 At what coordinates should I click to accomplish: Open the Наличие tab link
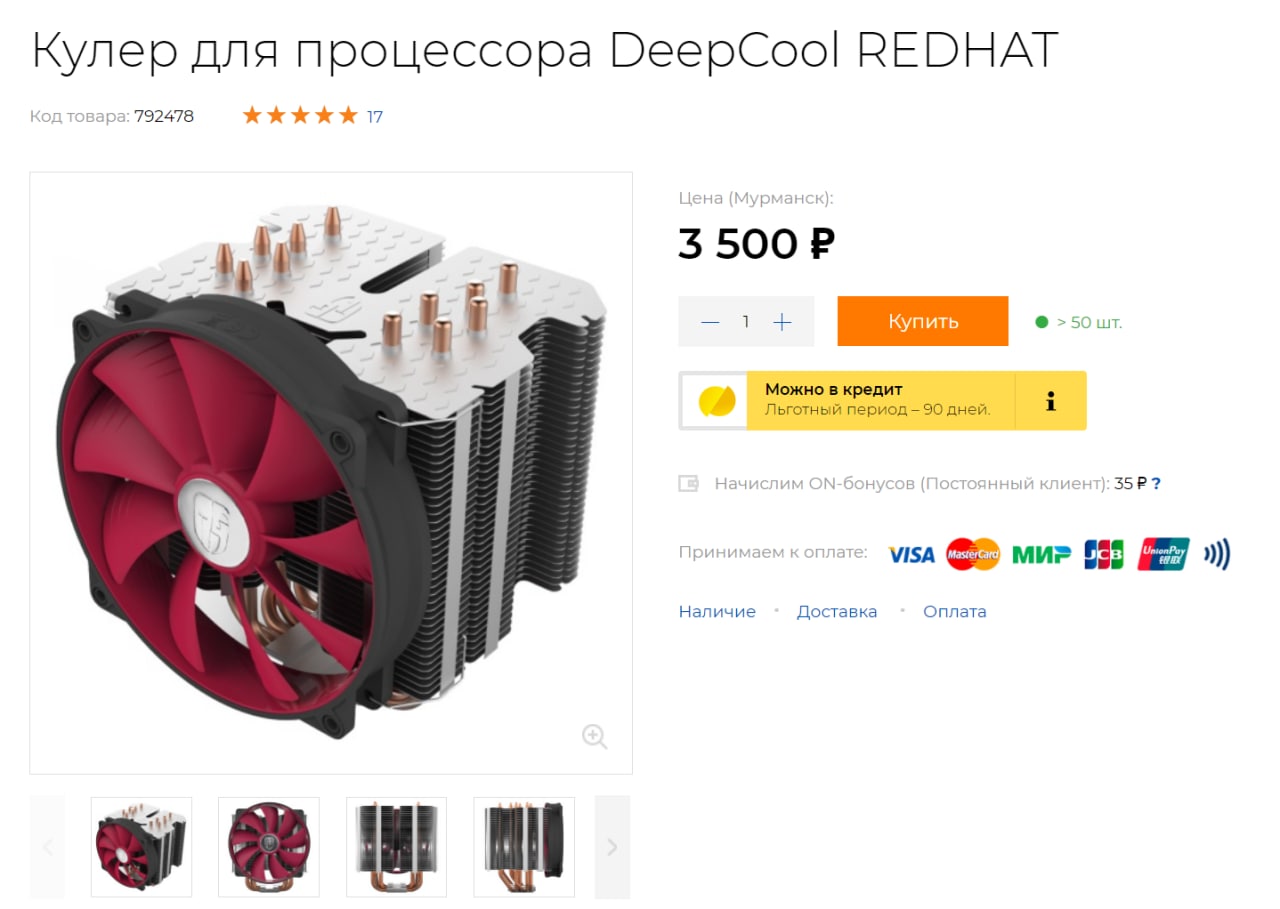(717, 612)
